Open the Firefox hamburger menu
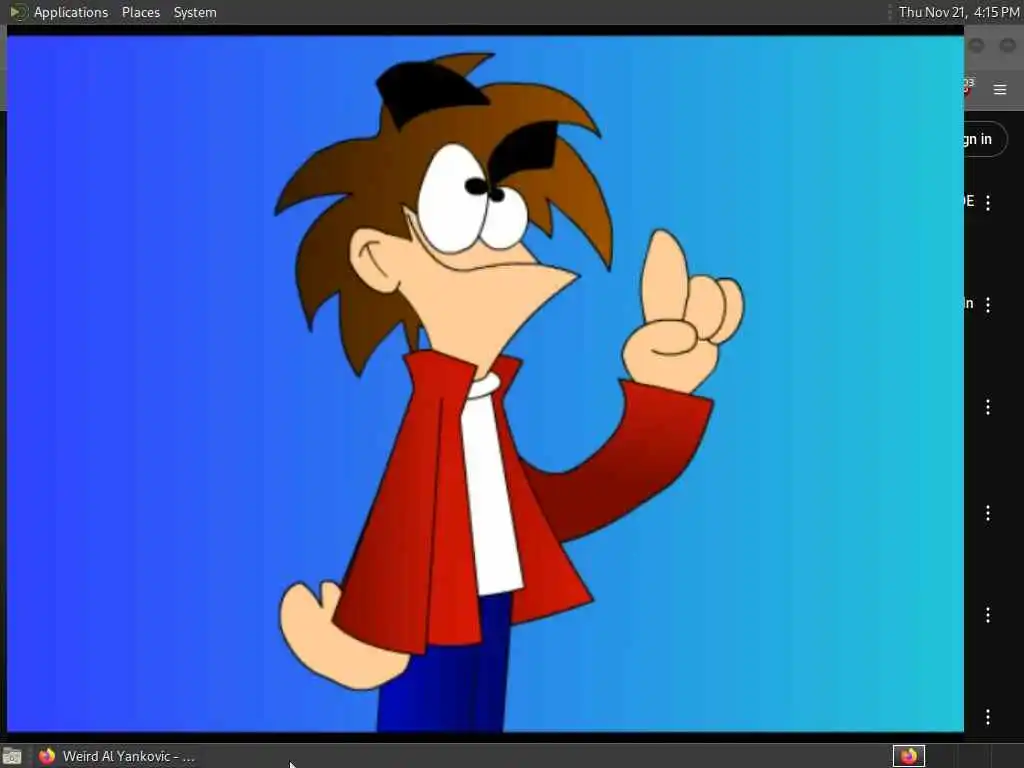The height and width of the screenshot is (768, 1024). coord(1000,89)
